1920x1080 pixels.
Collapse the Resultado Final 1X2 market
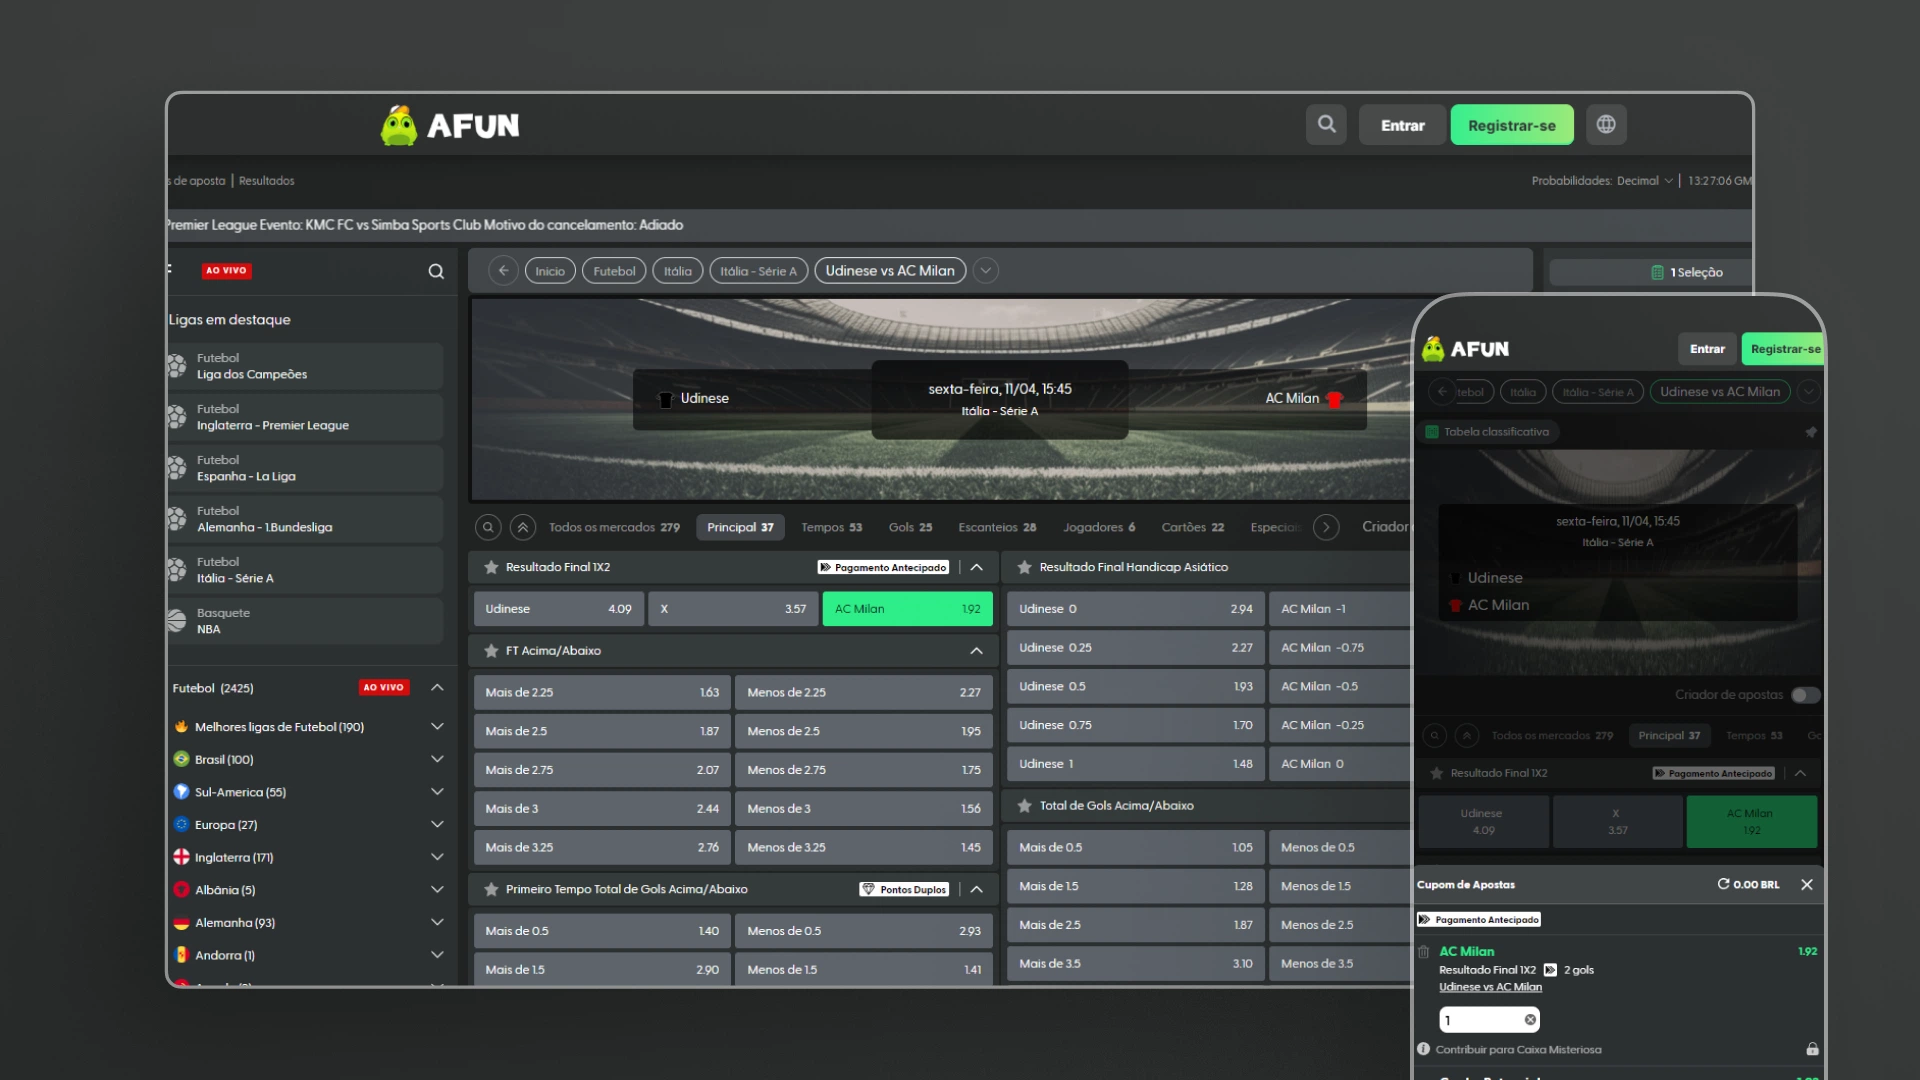click(976, 567)
